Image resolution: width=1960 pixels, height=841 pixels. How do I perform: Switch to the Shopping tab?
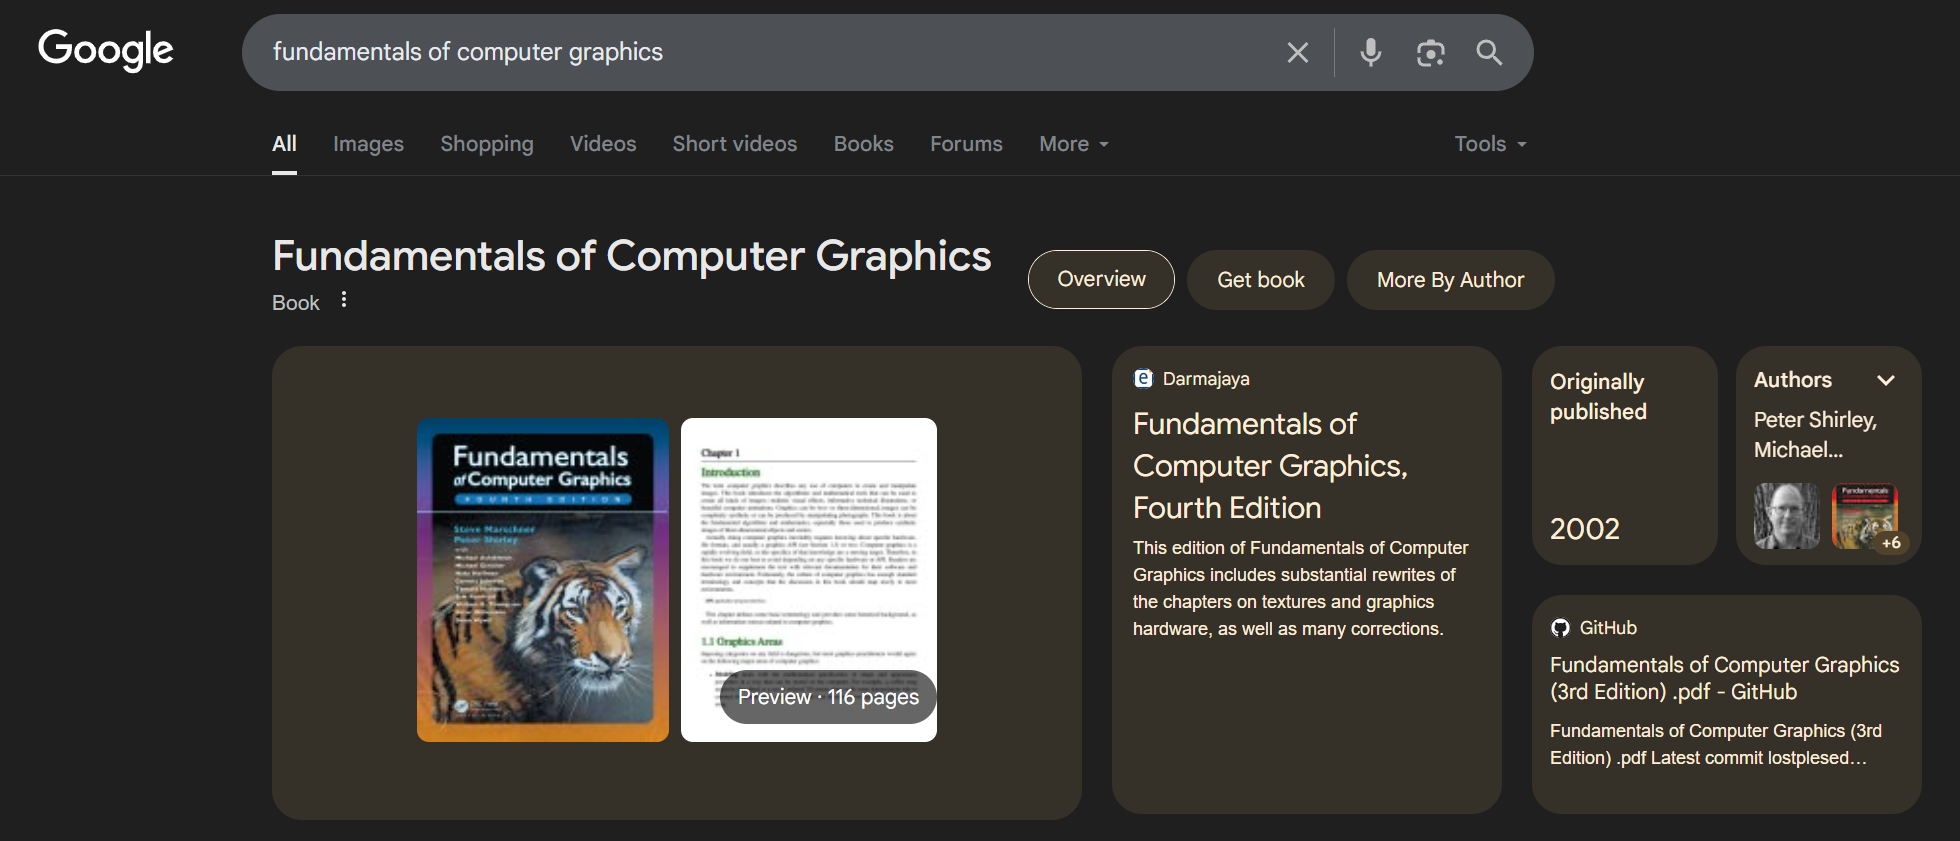(487, 144)
